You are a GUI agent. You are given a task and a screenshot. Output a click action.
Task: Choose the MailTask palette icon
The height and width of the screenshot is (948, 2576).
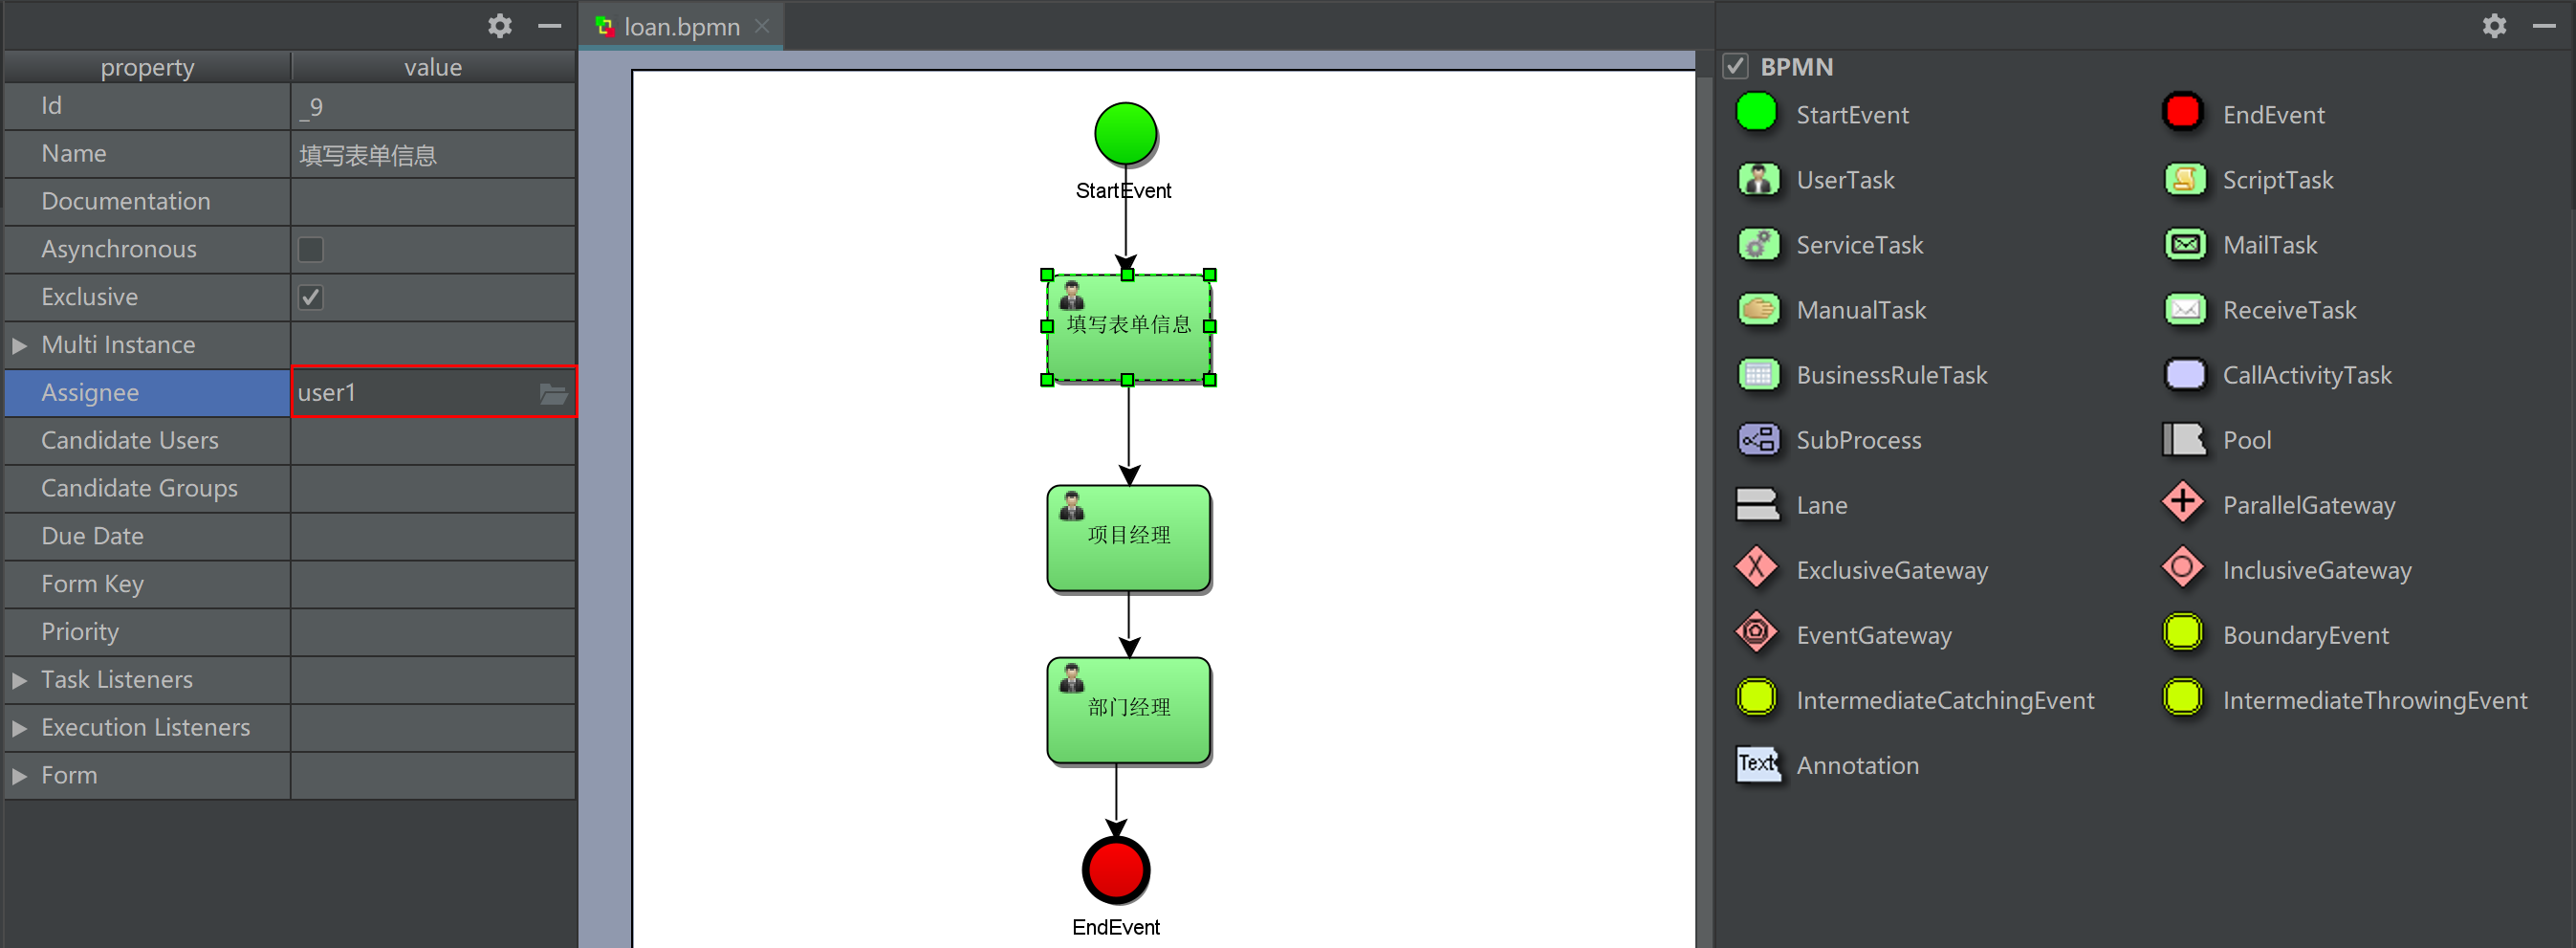click(x=2184, y=244)
